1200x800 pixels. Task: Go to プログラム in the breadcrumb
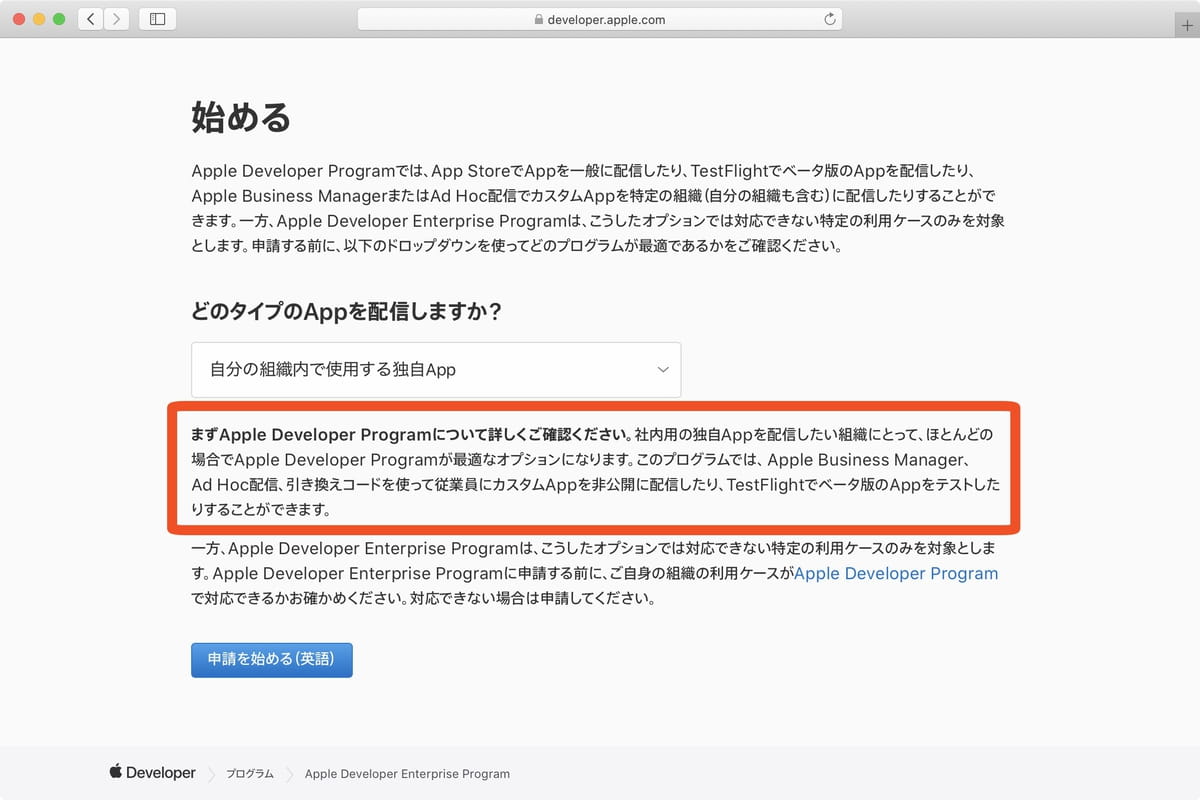tap(249, 774)
